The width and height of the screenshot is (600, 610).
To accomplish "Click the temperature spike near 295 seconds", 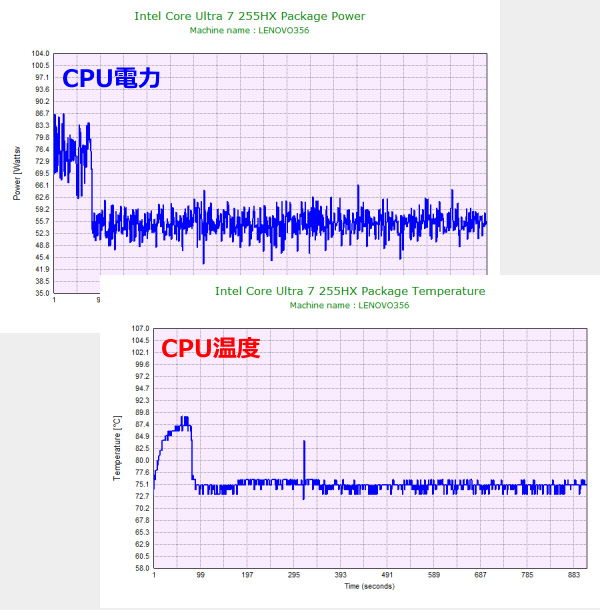I will coord(304,445).
